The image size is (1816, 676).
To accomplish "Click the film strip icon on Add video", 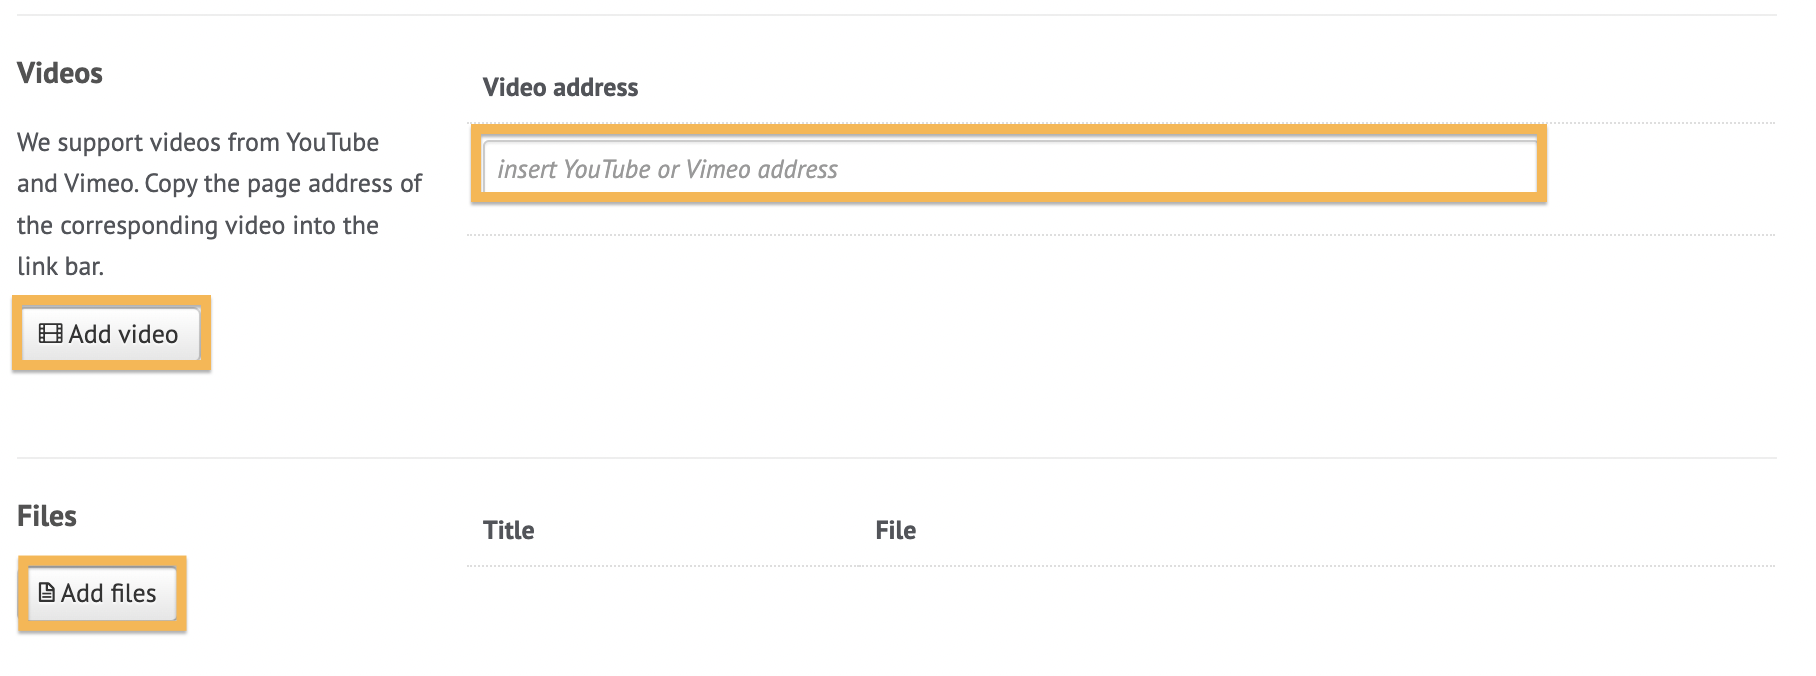I will (x=50, y=334).
